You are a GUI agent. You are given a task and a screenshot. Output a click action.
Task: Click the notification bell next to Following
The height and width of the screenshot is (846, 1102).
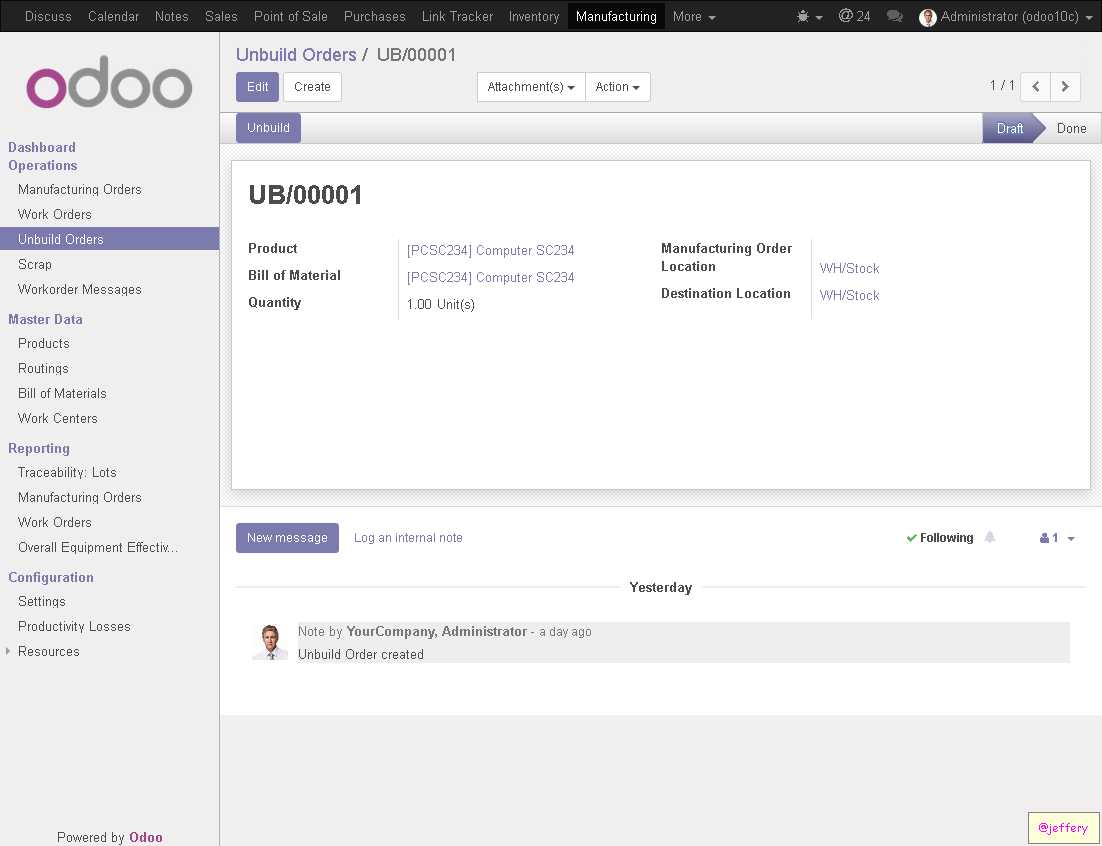(990, 538)
